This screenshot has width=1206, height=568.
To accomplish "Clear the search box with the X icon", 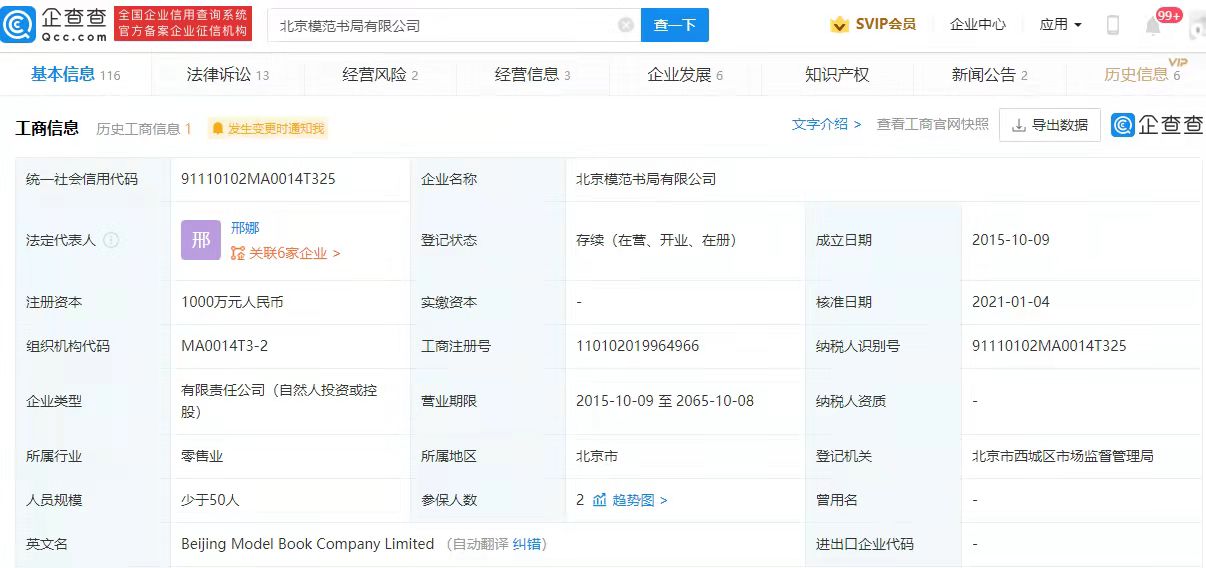I will click(x=626, y=25).
